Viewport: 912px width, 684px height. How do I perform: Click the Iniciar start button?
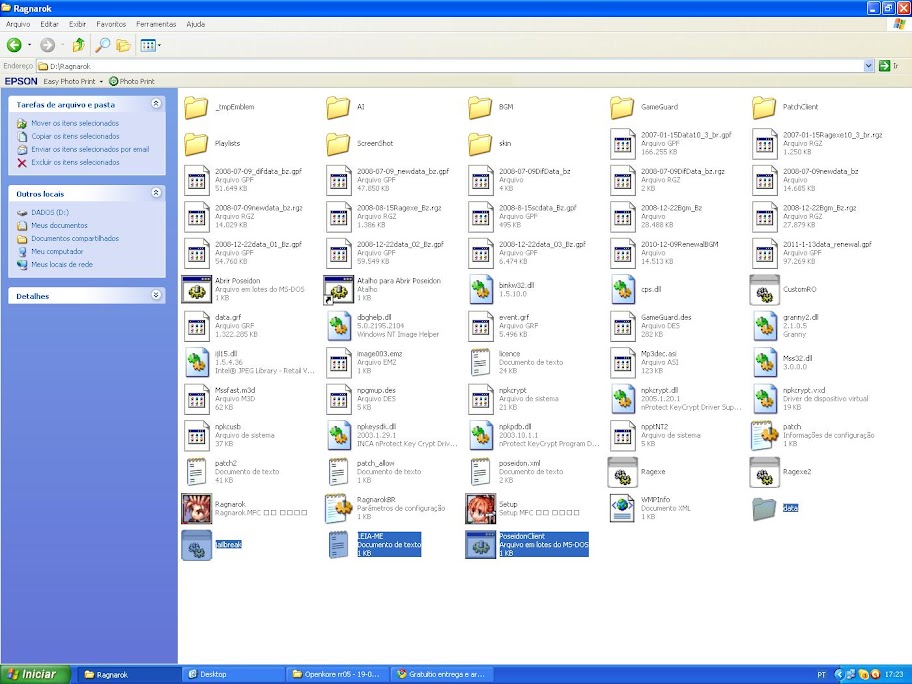pyautogui.click(x=35, y=675)
